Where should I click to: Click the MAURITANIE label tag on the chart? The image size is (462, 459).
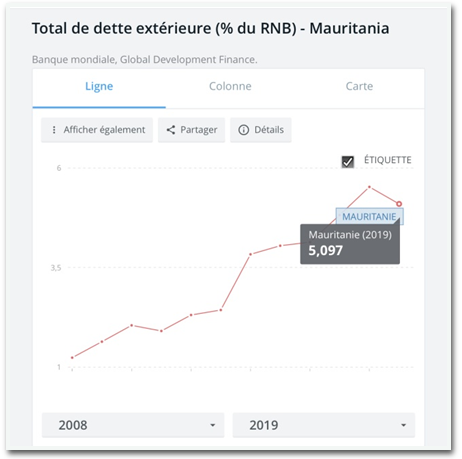pyautogui.click(x=369, y=217)
